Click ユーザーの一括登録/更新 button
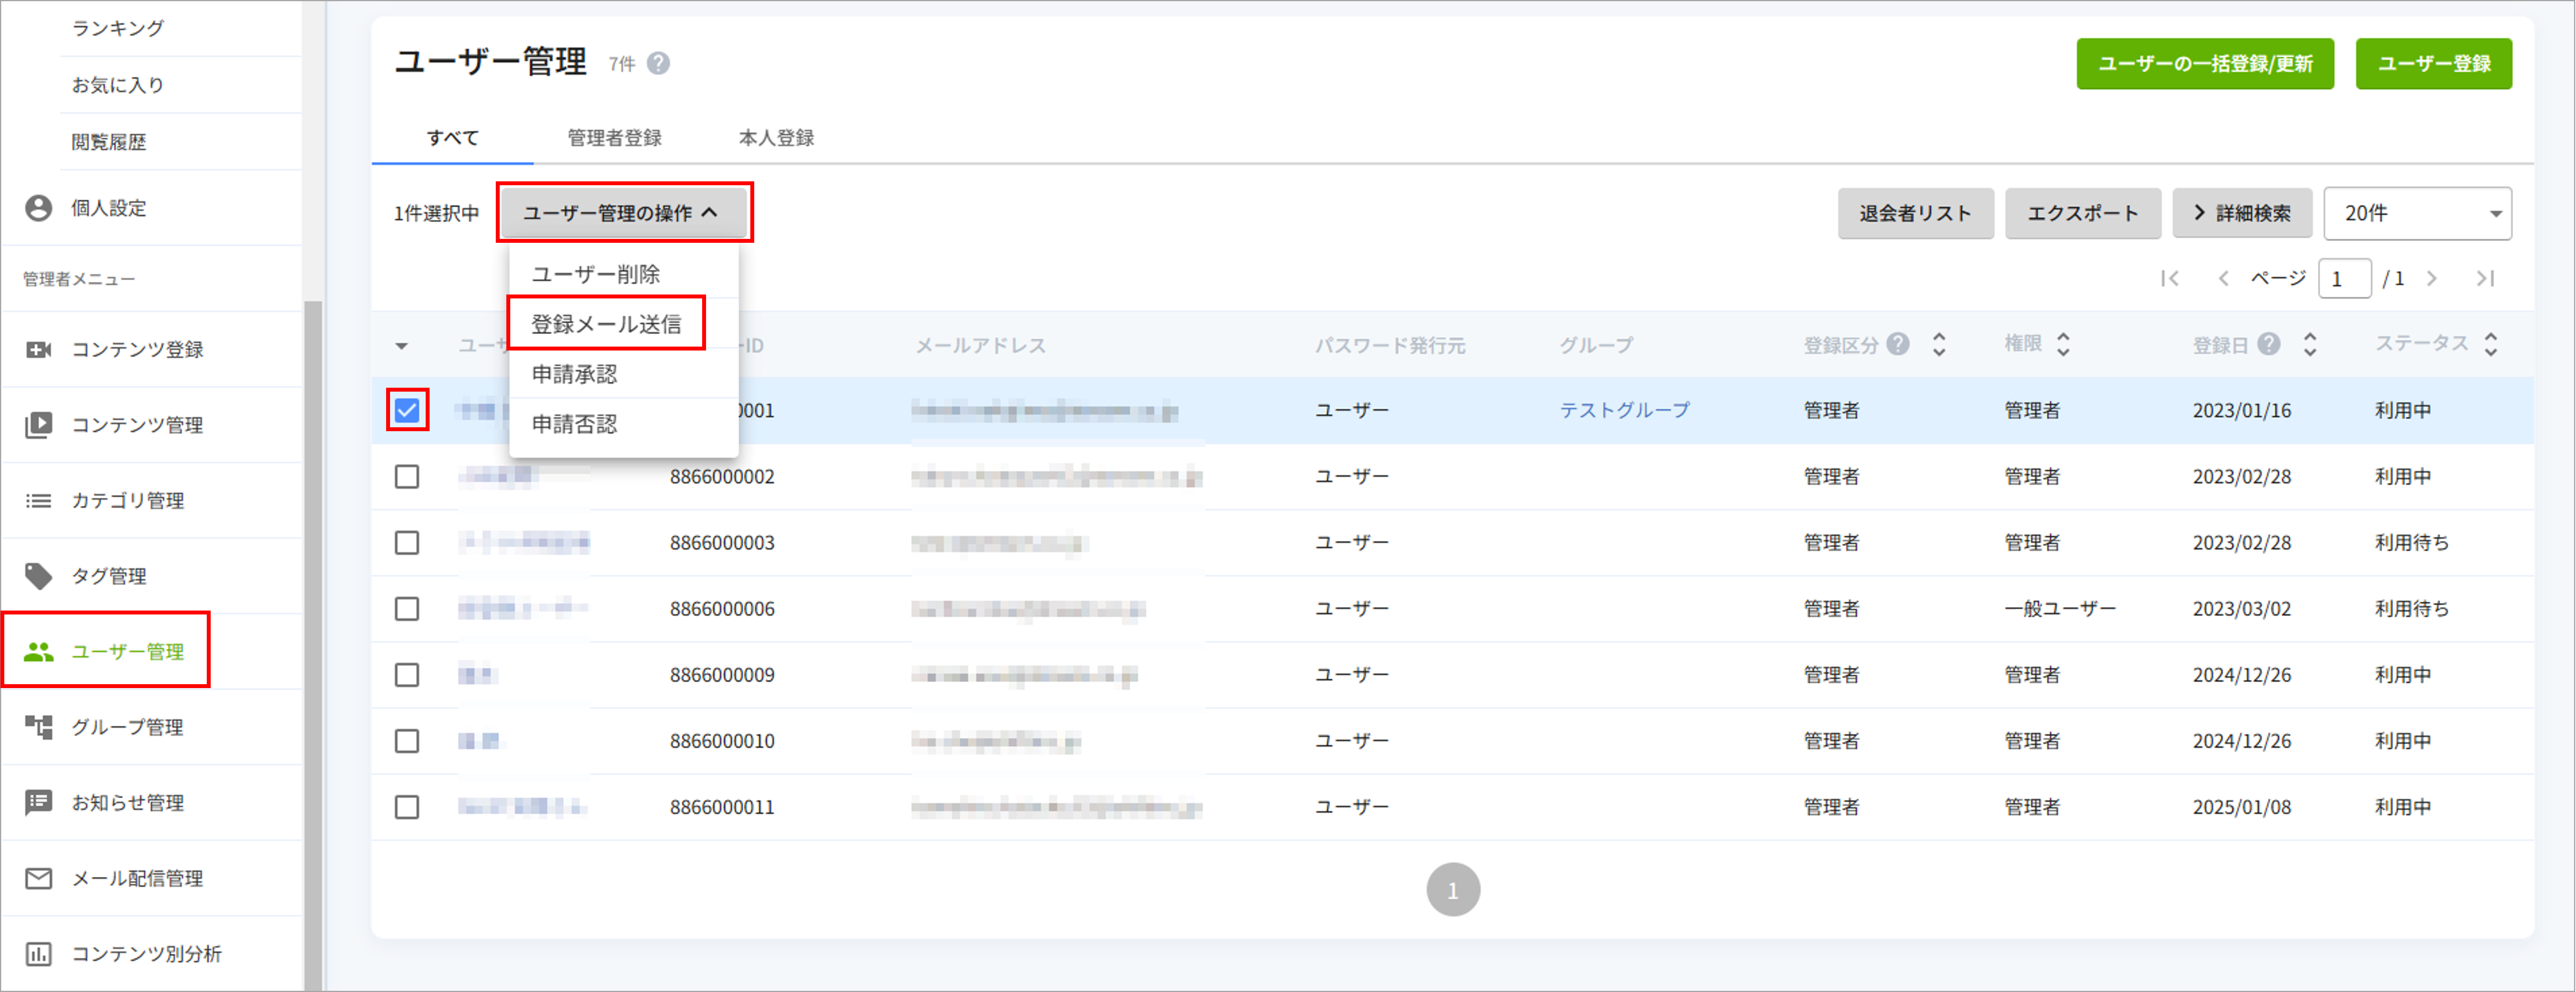The height and width of the screenshot is (992, 2576). [x=2205, y=64]
